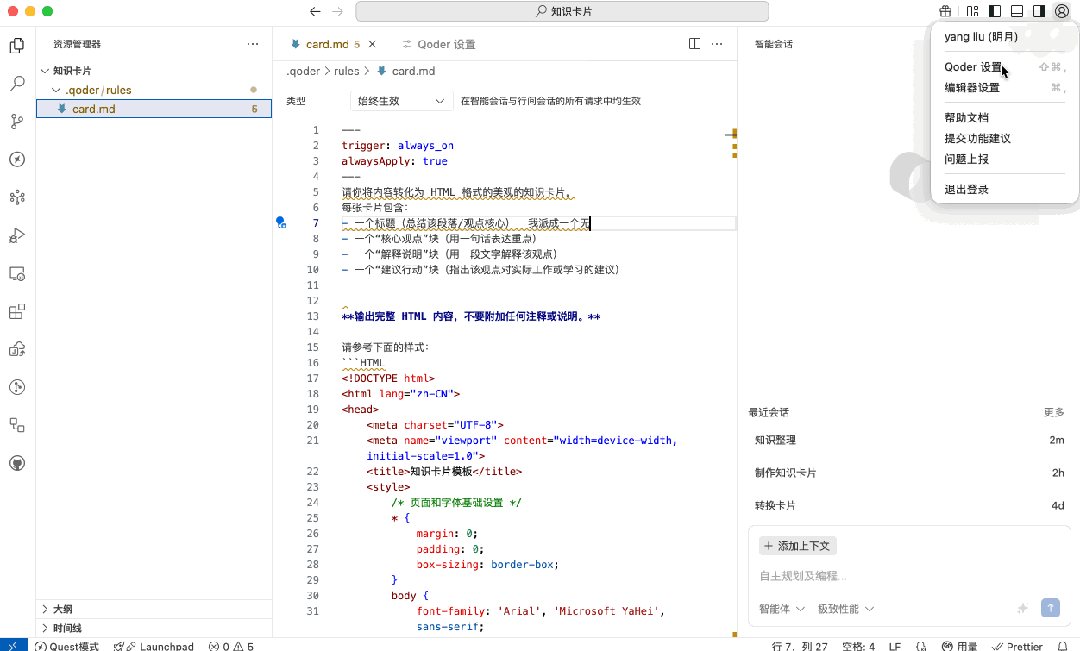Open the graph nodes icon in activity bar
This screenshot has width=1080, height=651.
(17, 198)
